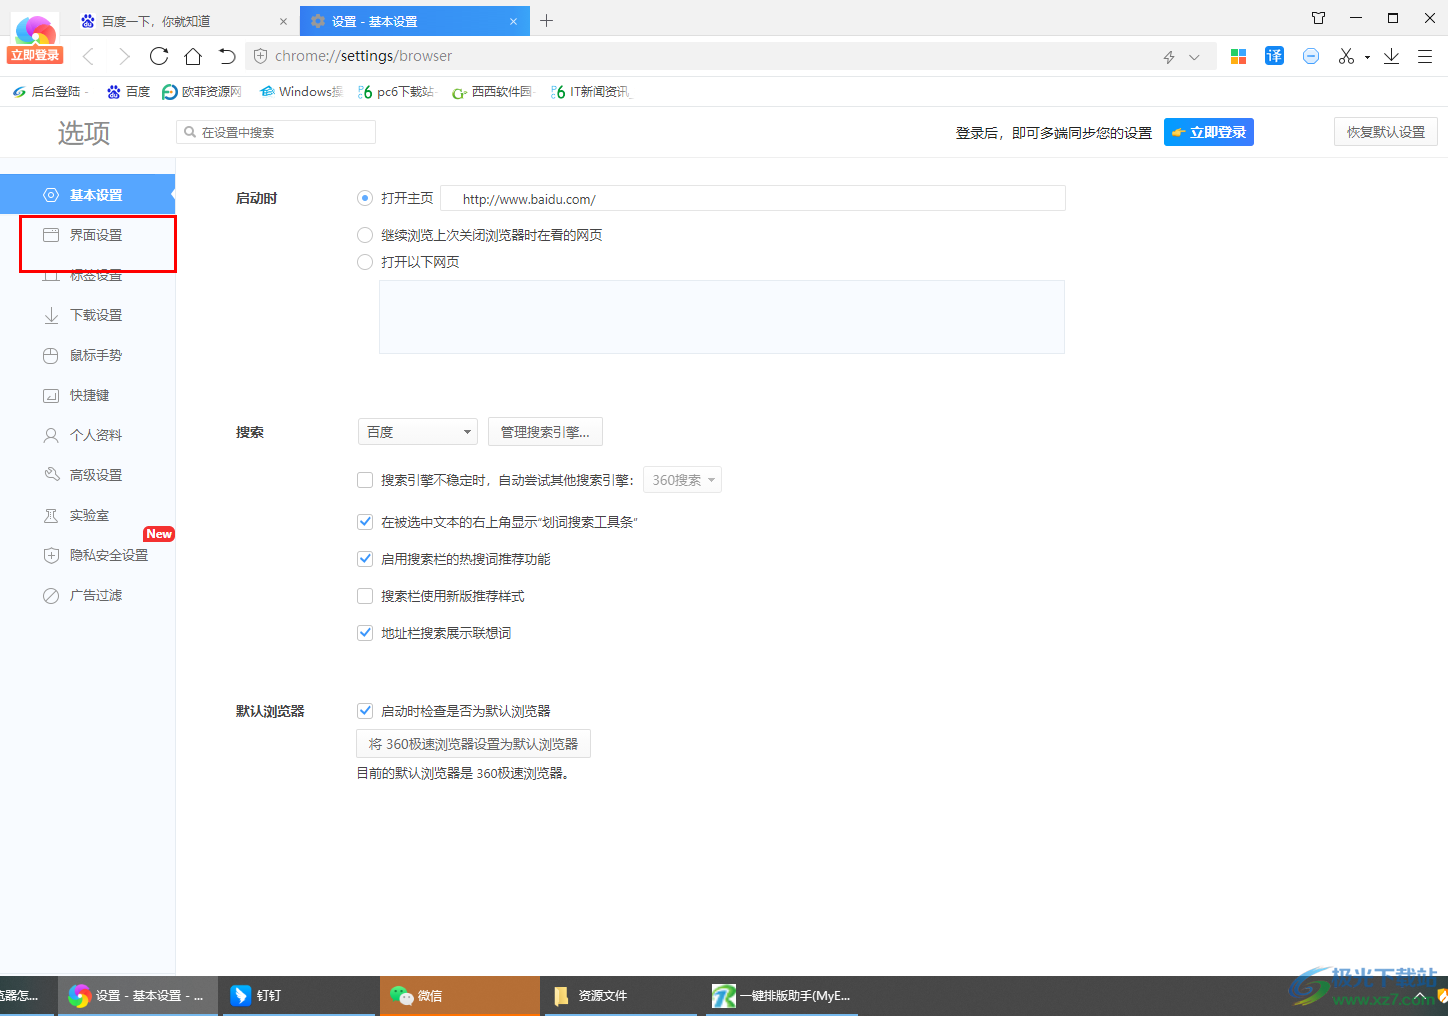Open the 基本设置 sidebar section
The width and height of the screenshot is (1448, 1016).
point(87,195)
